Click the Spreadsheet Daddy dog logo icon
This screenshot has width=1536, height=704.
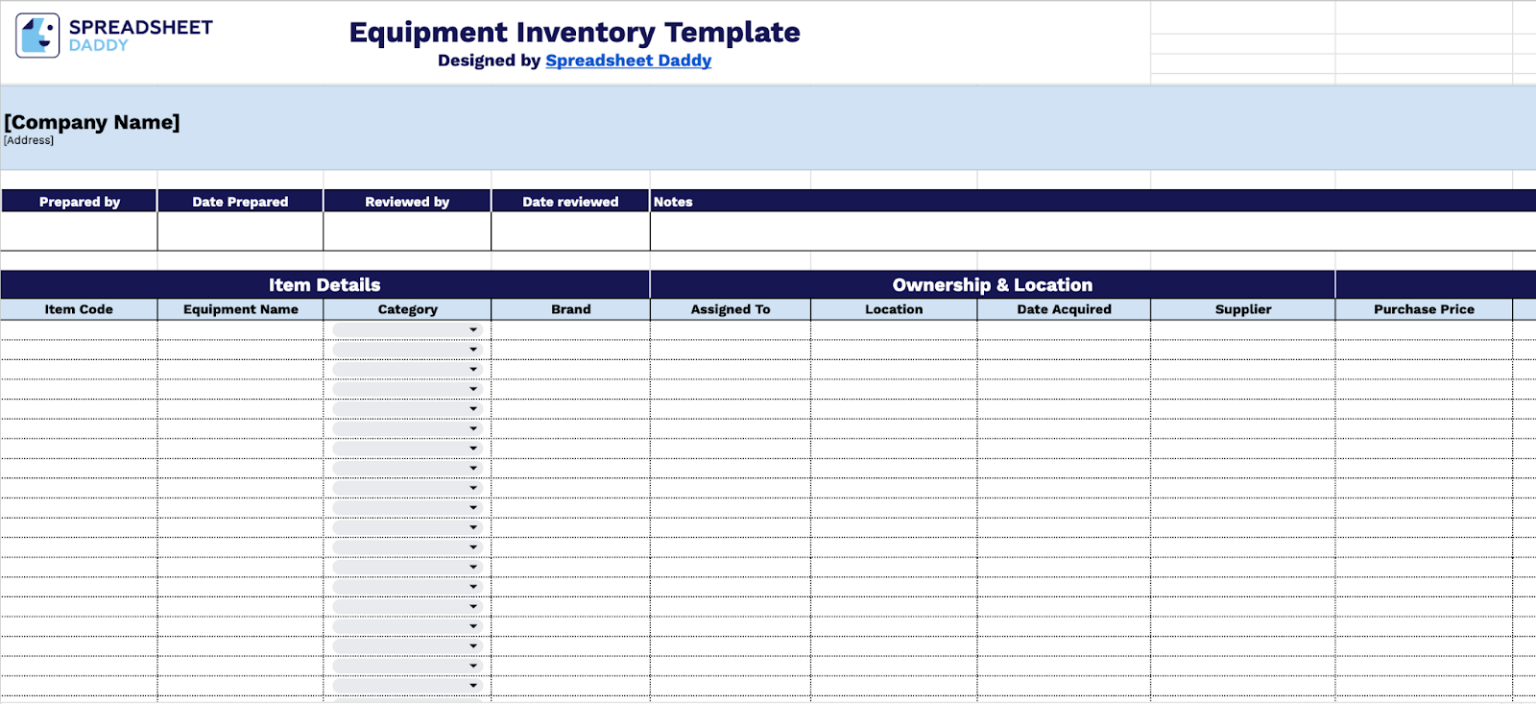click(x=36, y=33)
